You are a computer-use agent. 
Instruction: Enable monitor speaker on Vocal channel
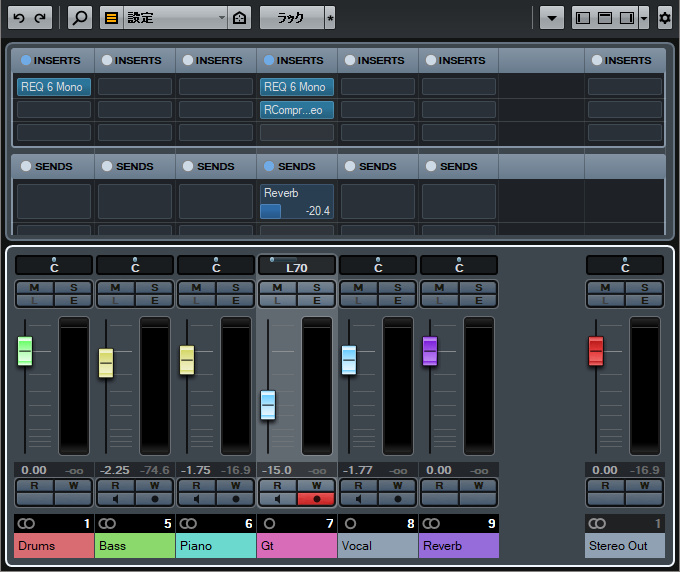click(x=358, y=499)
